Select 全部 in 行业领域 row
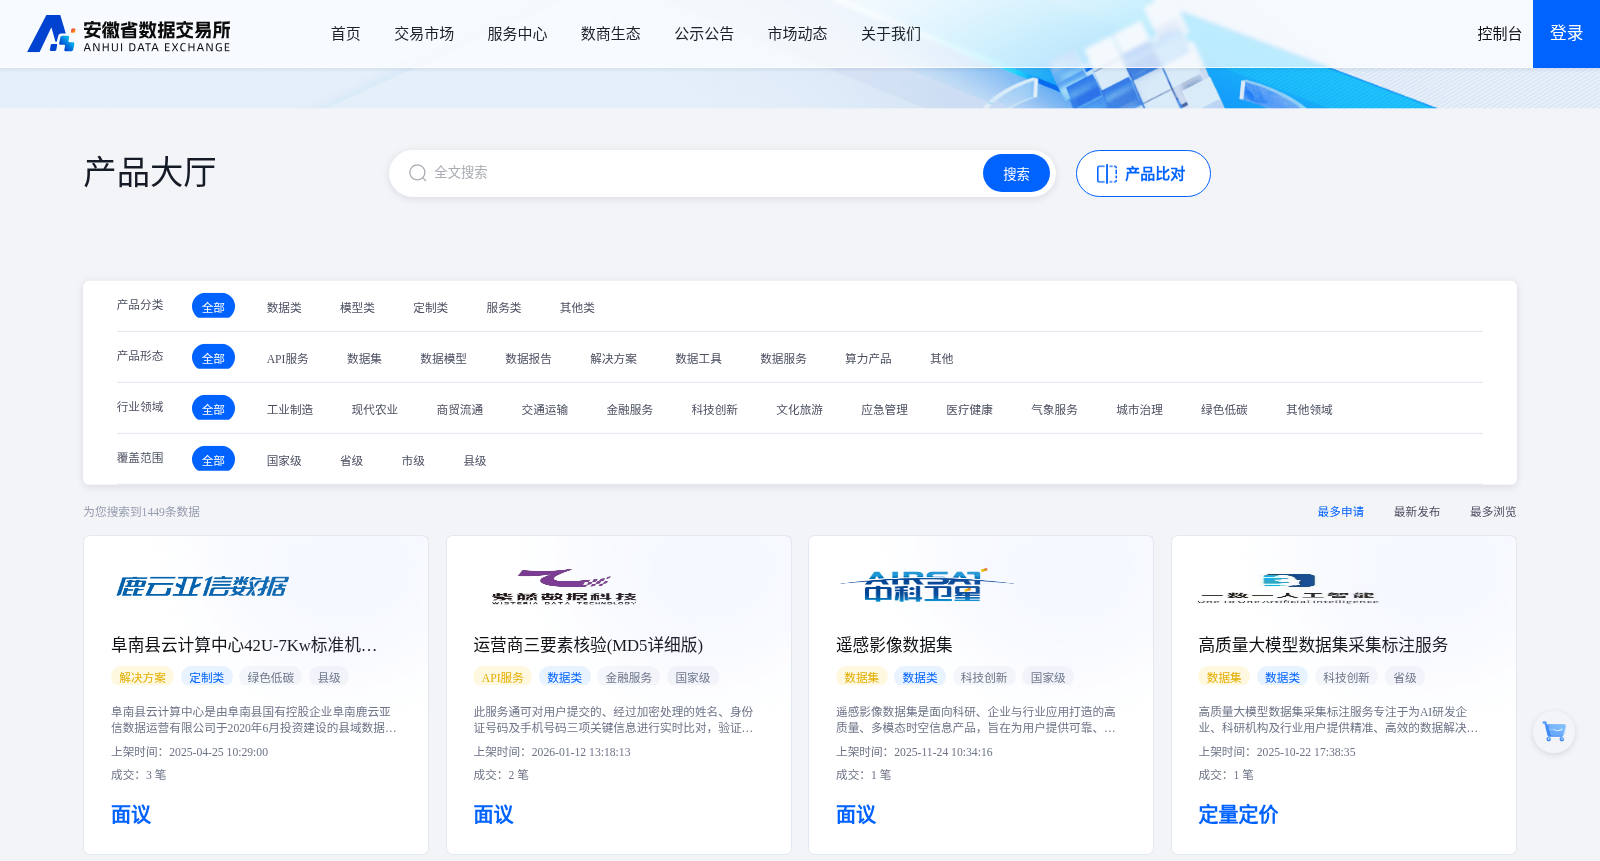The image size is (1600, 861). pos(213,408)
